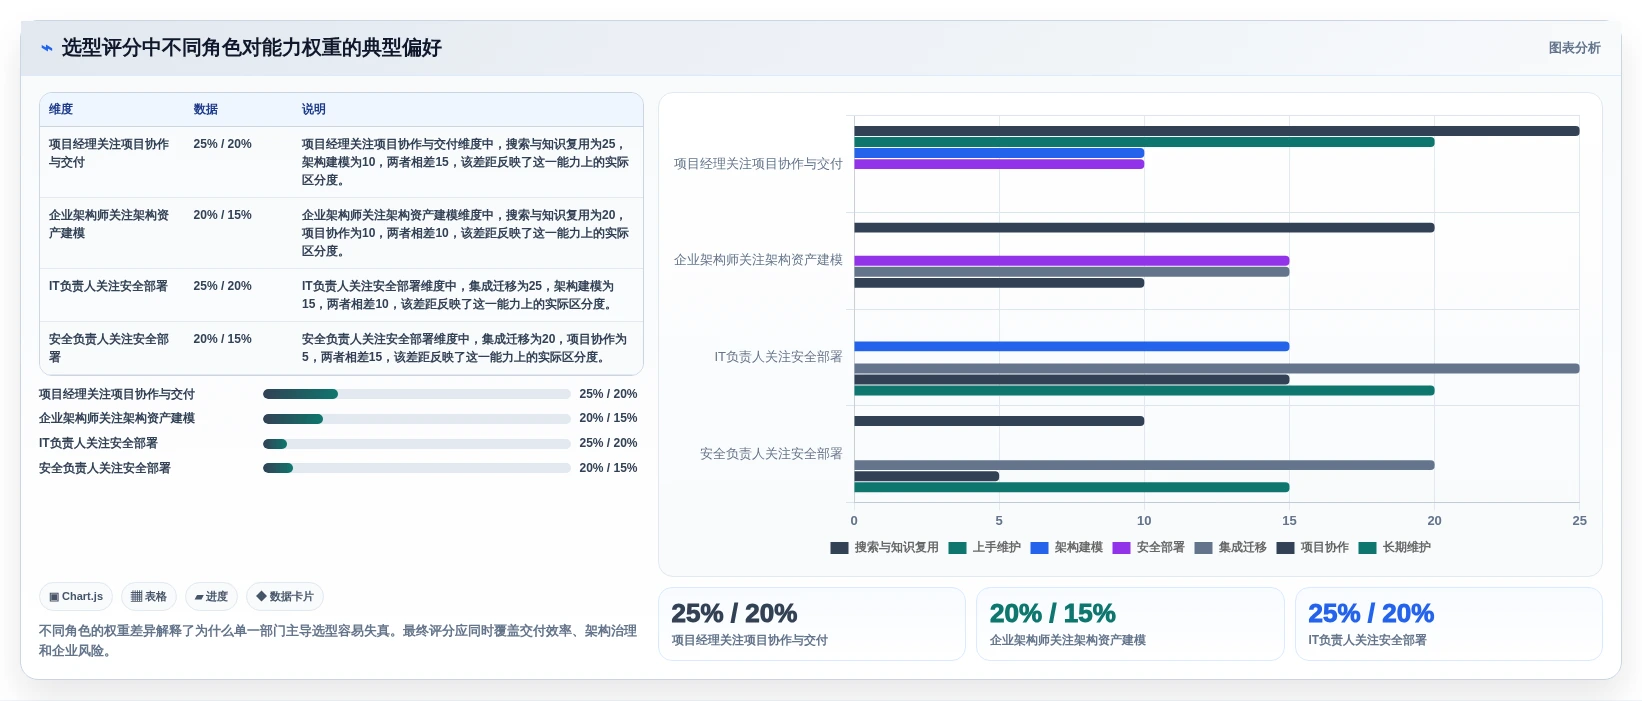Toggle 搜索与知识复用 legend swatch
The height and width of the screenshot is (701, 1642).
coord(839,548)
